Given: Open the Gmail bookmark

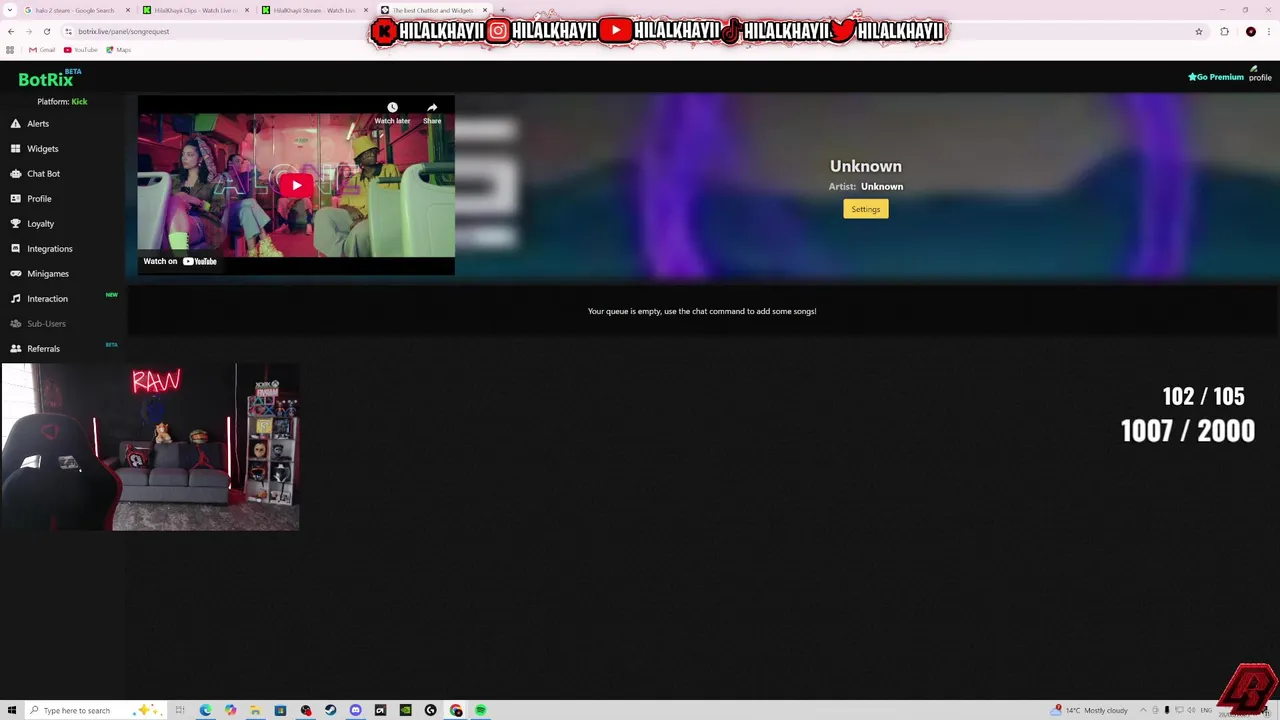Looking at the screenshot, I should (x=42, y=50).
